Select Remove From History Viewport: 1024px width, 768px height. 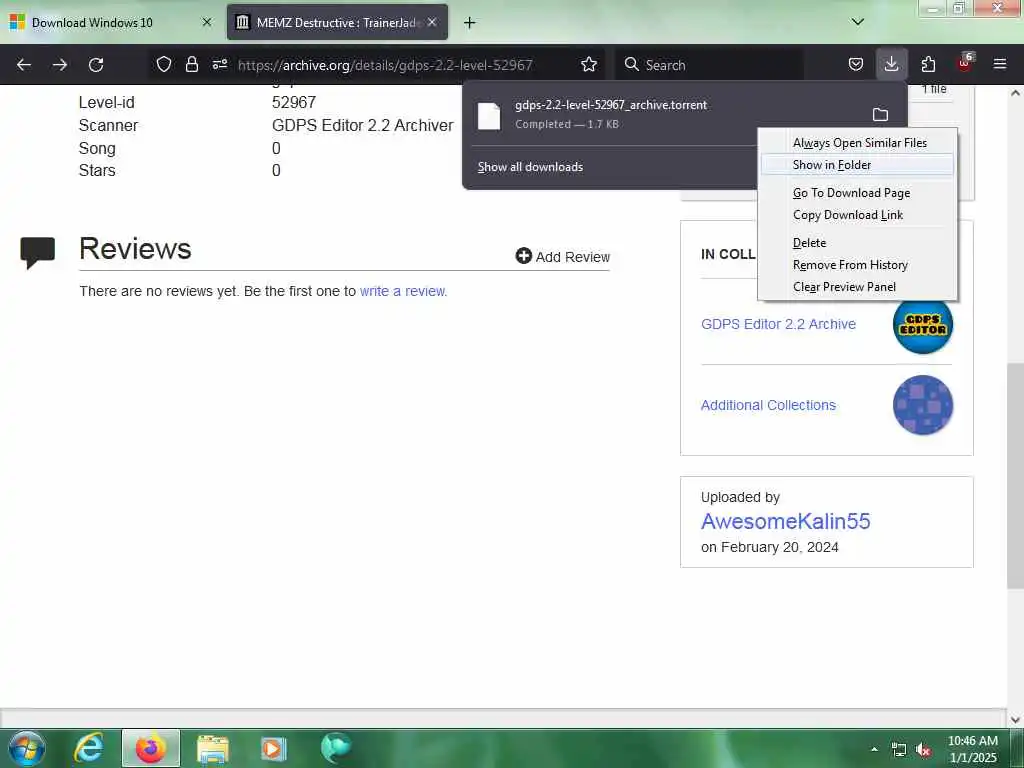click(857, 265)
